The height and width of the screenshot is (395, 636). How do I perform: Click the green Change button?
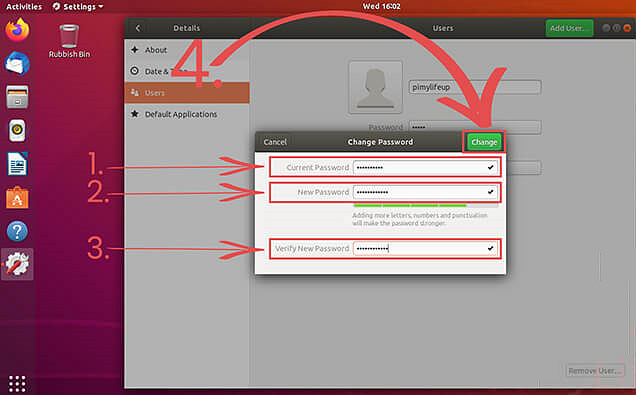(484, 142)
